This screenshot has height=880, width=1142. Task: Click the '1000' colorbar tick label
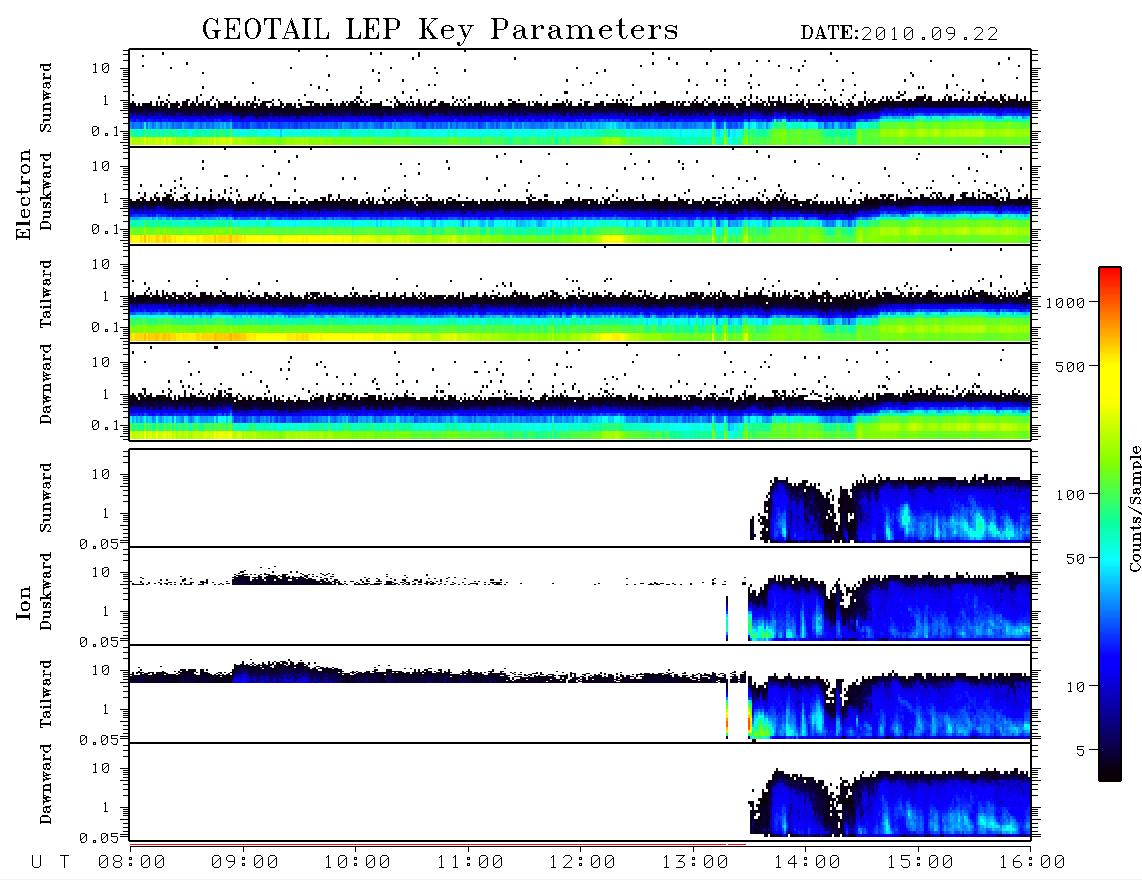point(1065,303)
